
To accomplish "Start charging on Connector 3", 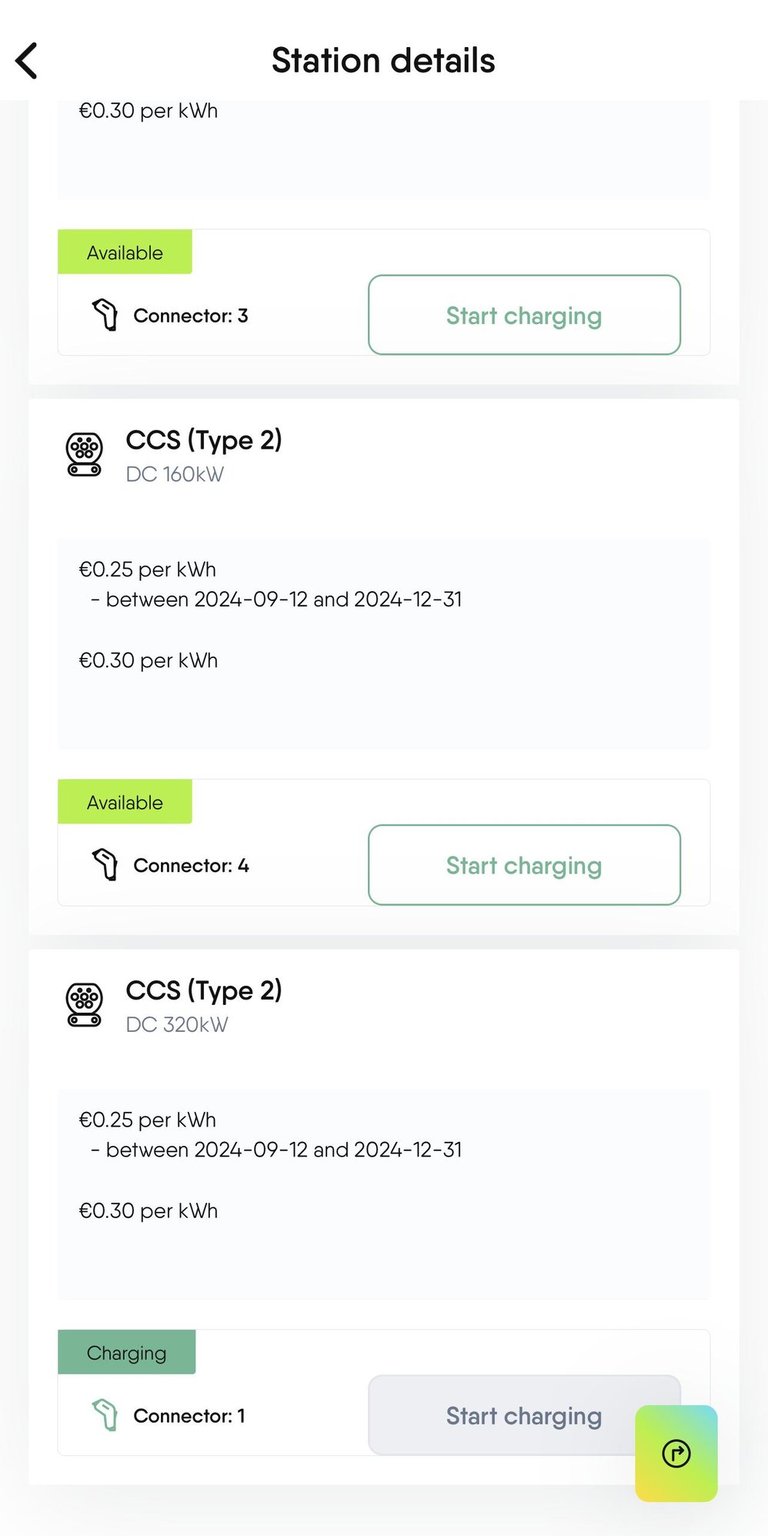I will pyautogui.click(x=524, y=315).
